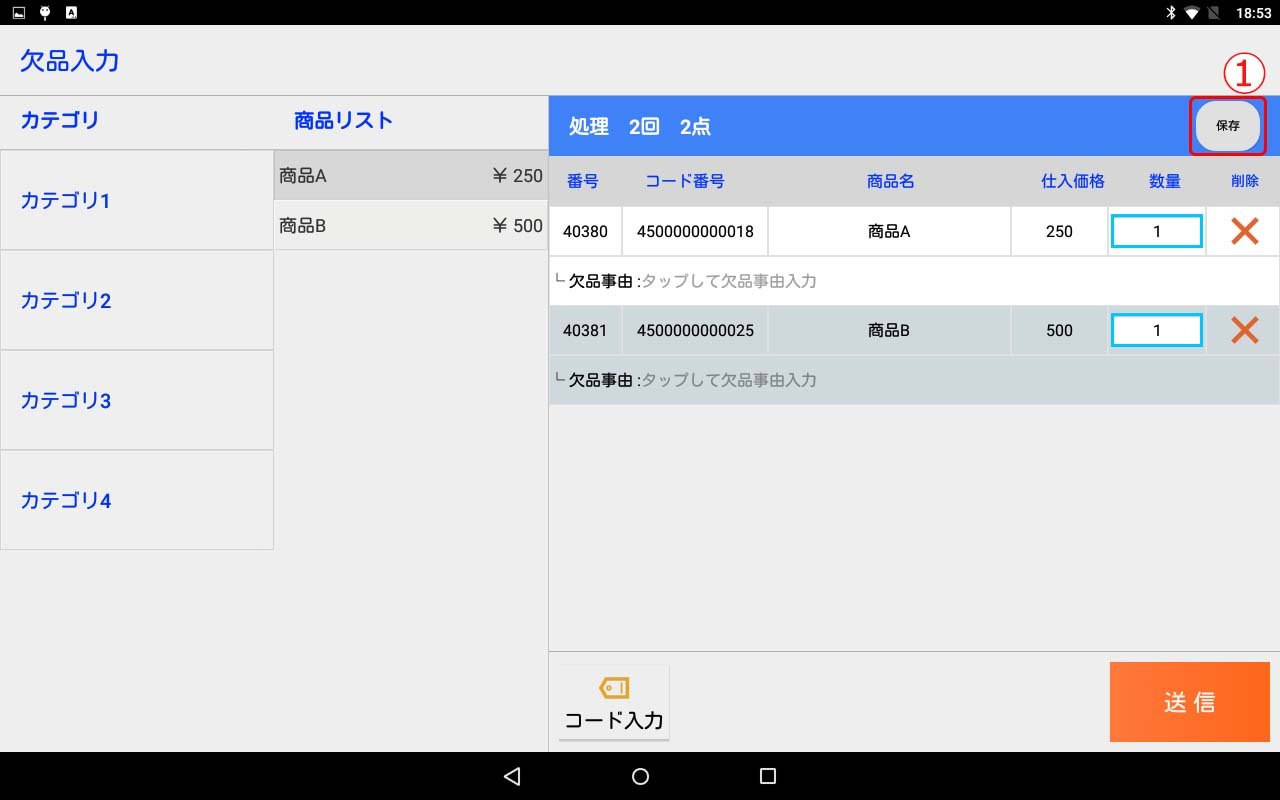
Task: Click the カテゴリ heading
Action: click(60, 121)
